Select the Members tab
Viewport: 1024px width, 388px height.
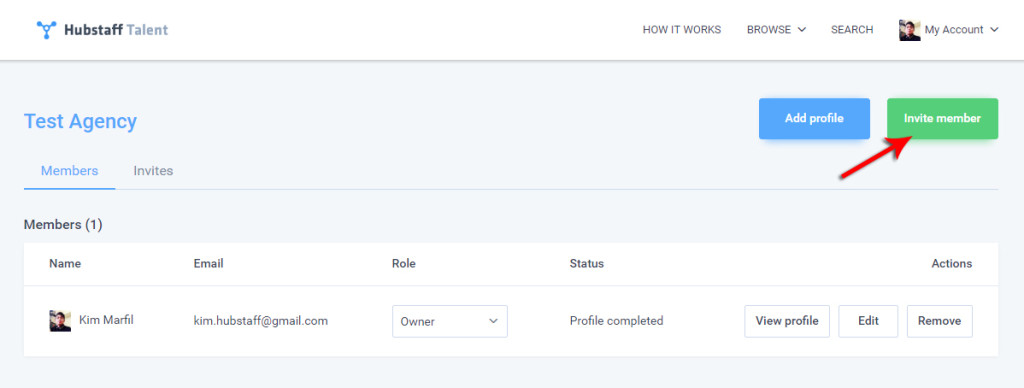(70, 171)
